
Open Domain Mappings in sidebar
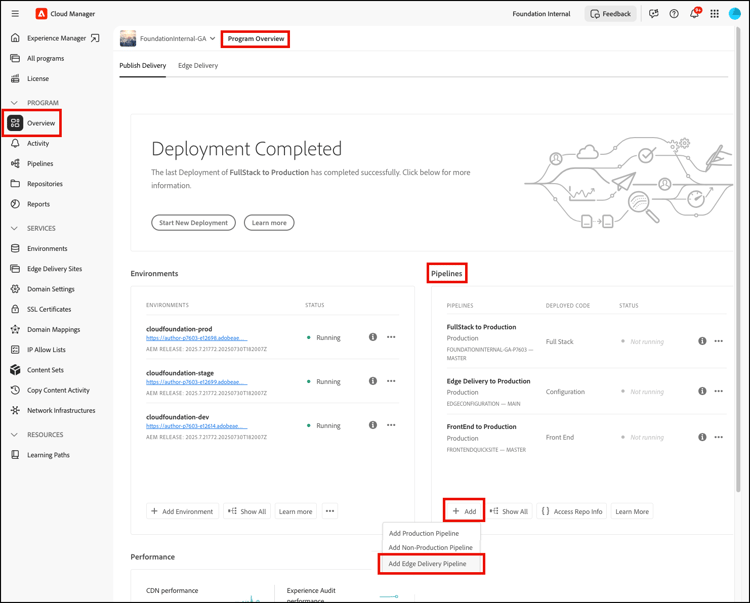[x=53, y=329]
